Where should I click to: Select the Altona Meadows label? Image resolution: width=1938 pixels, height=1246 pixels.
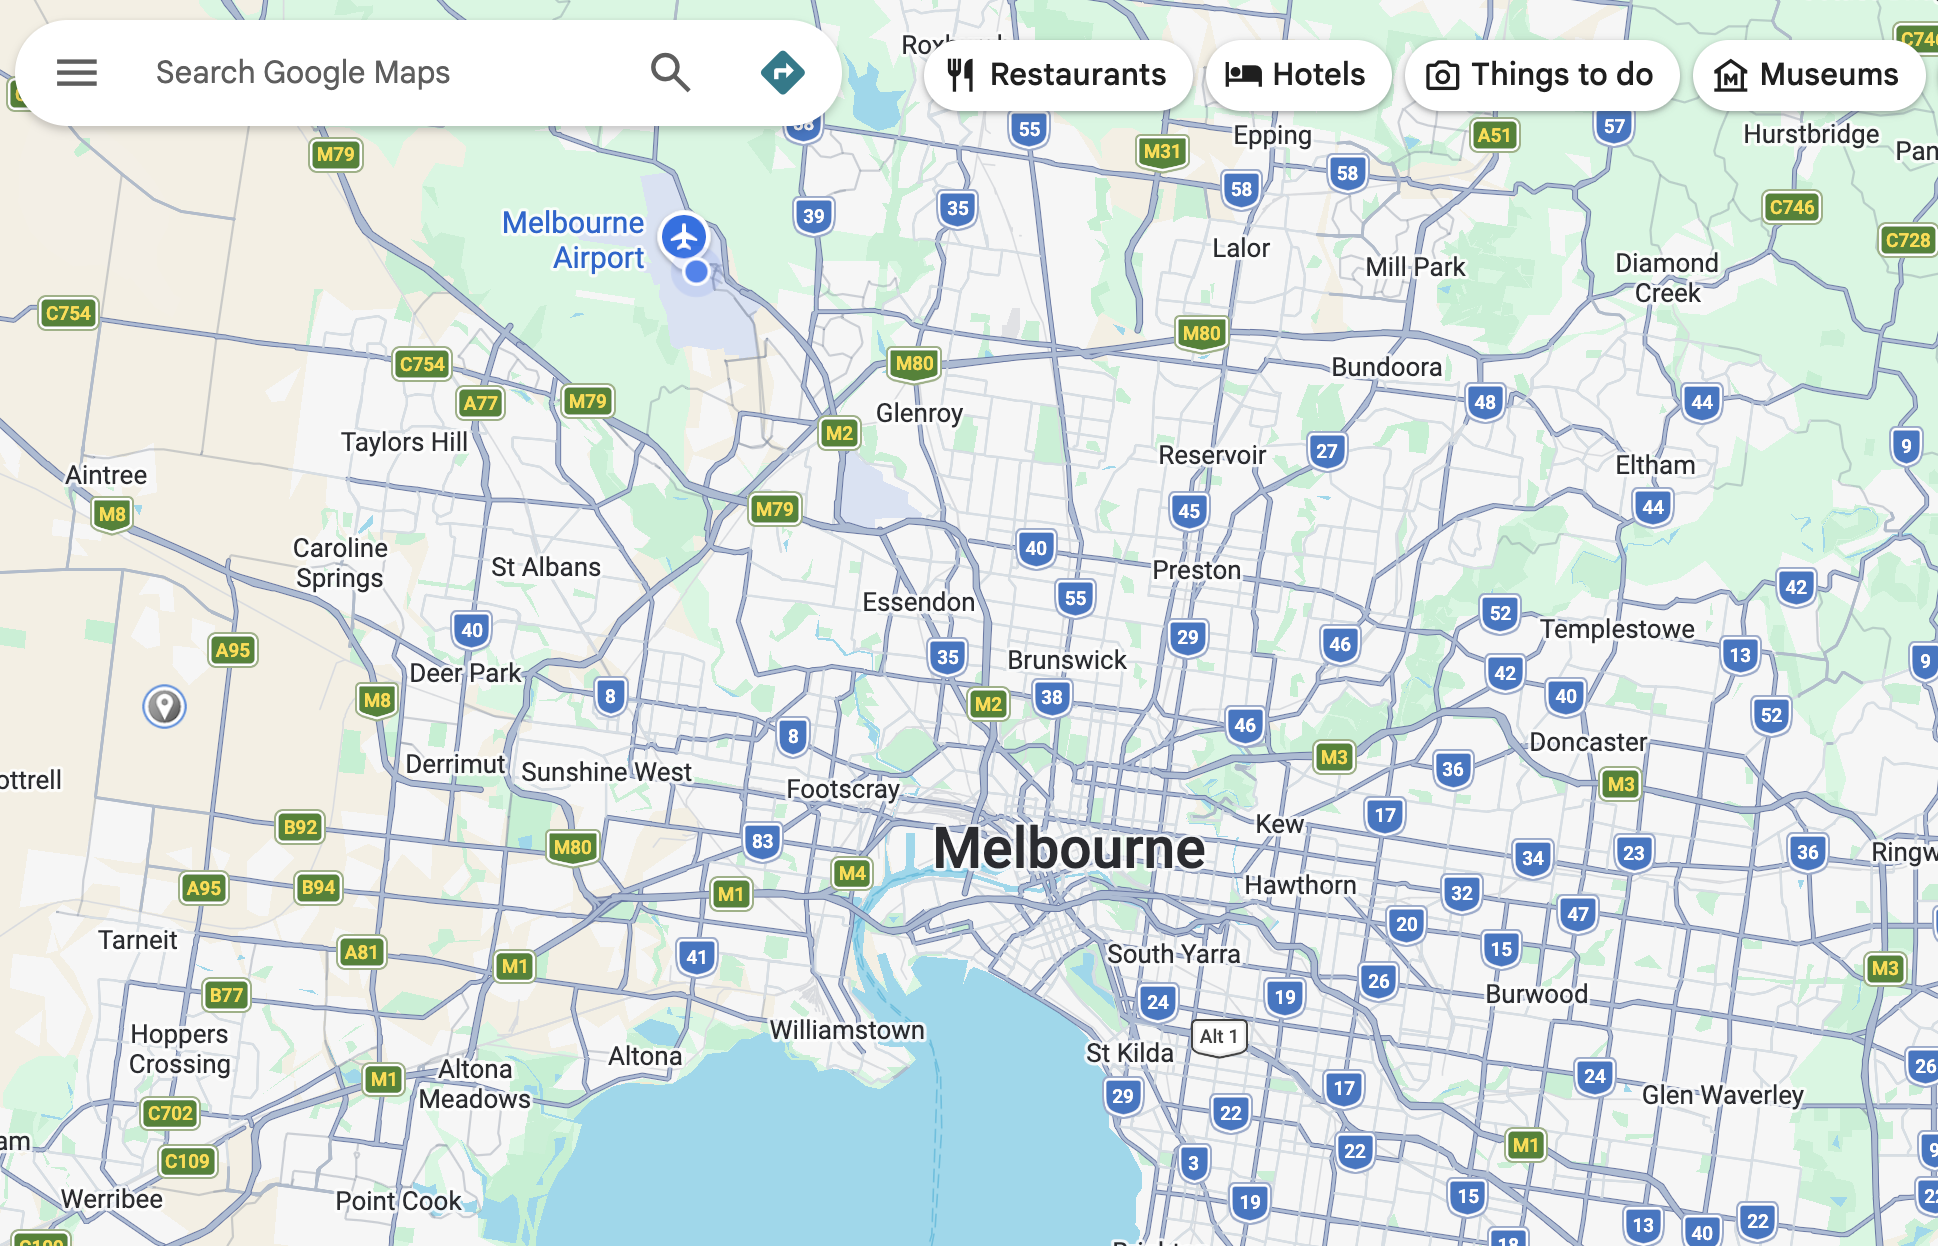coord(475,1084)
